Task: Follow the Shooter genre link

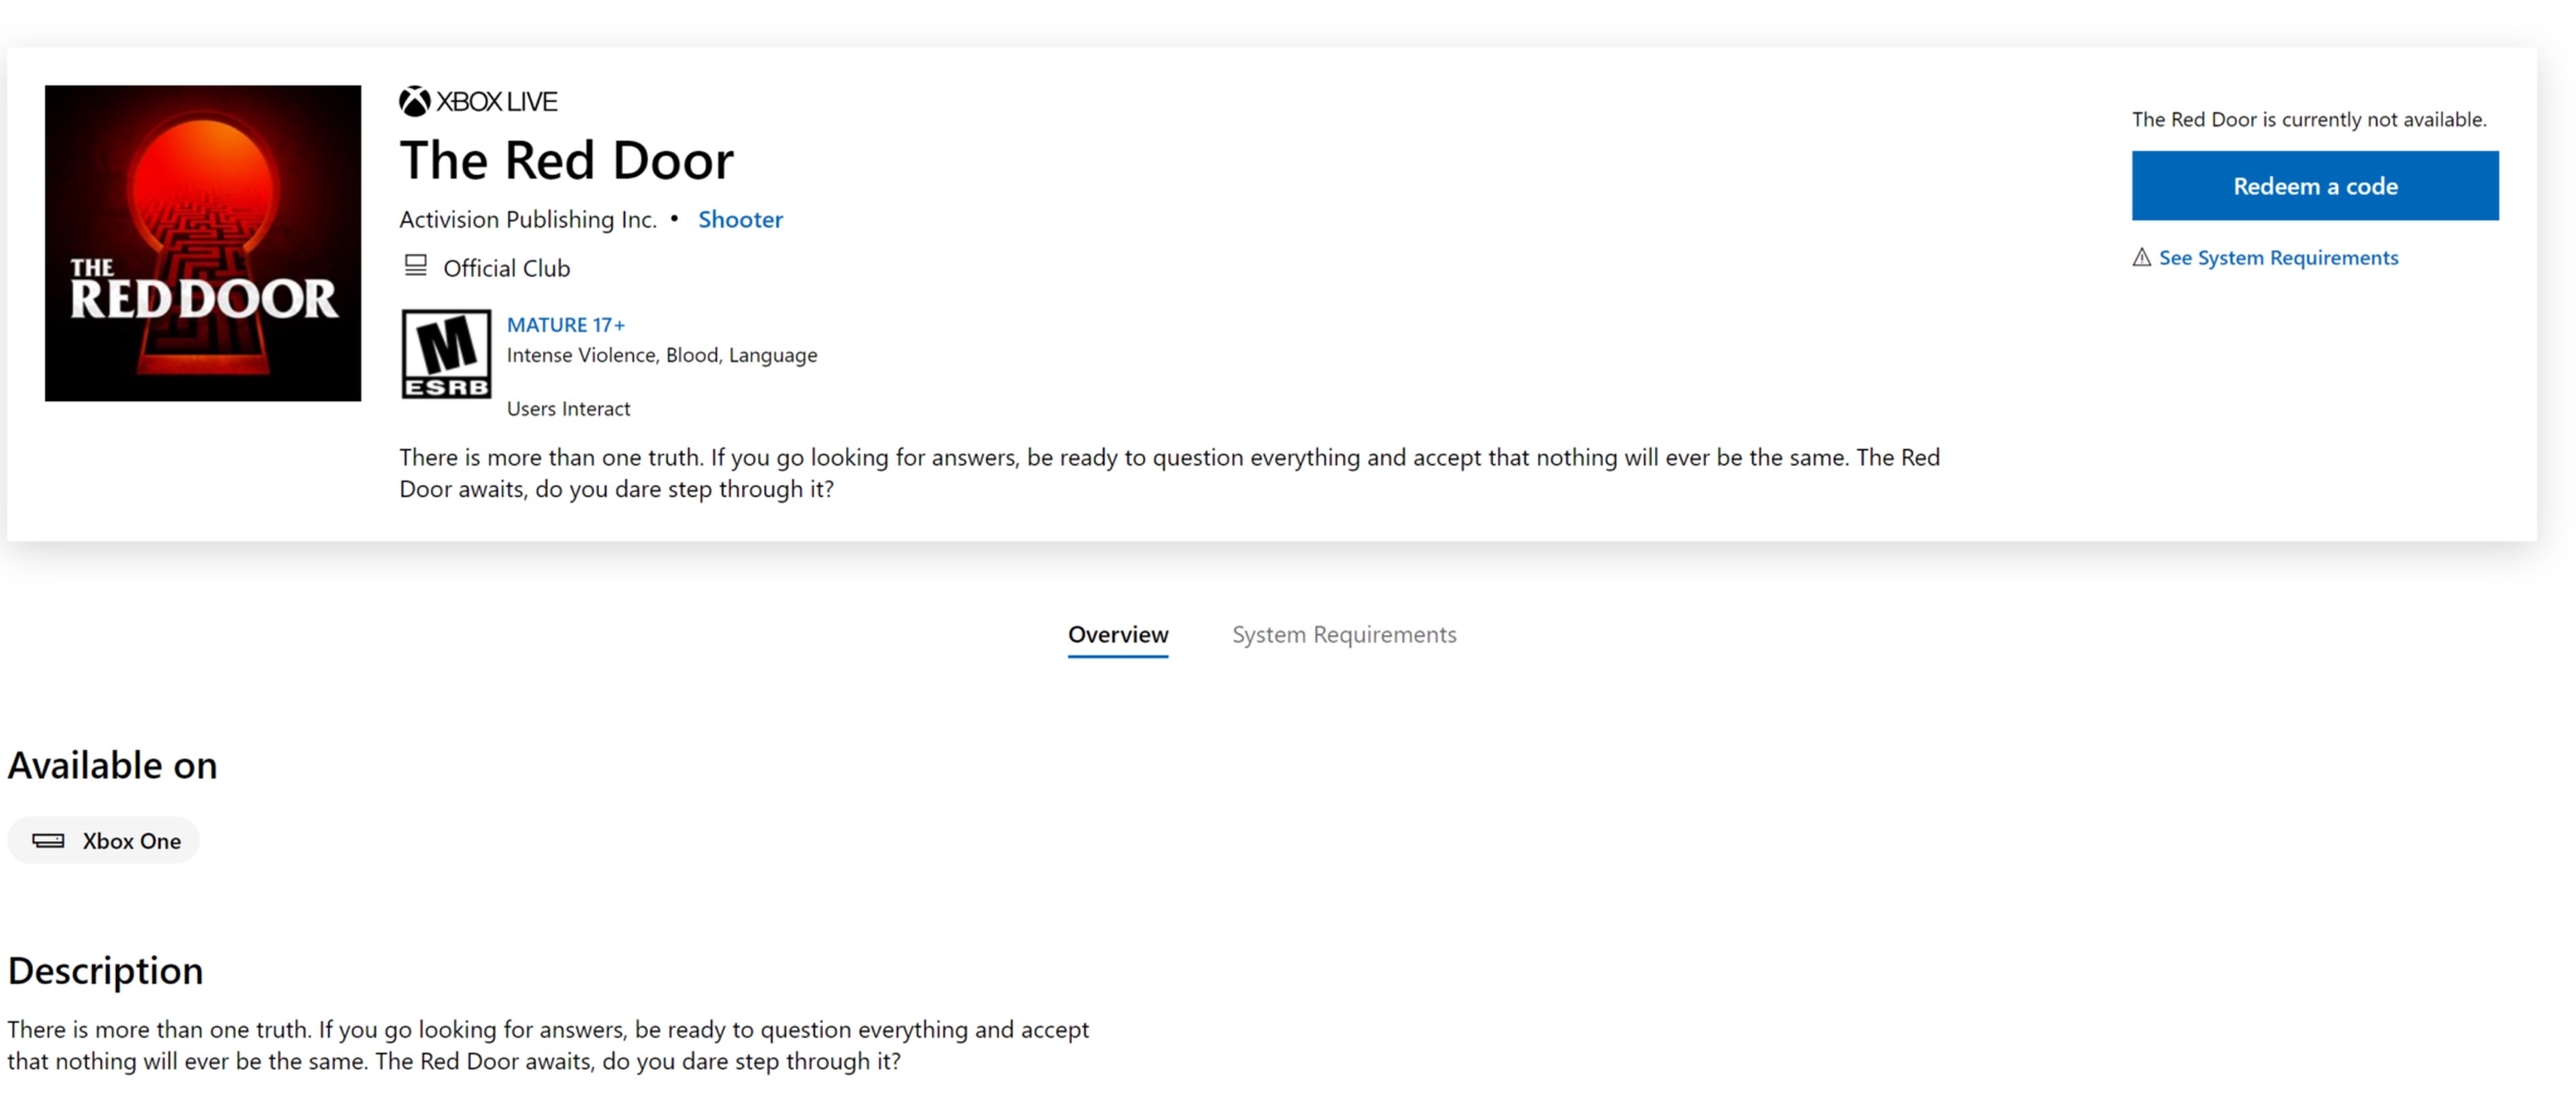Action: click(740, 219)
